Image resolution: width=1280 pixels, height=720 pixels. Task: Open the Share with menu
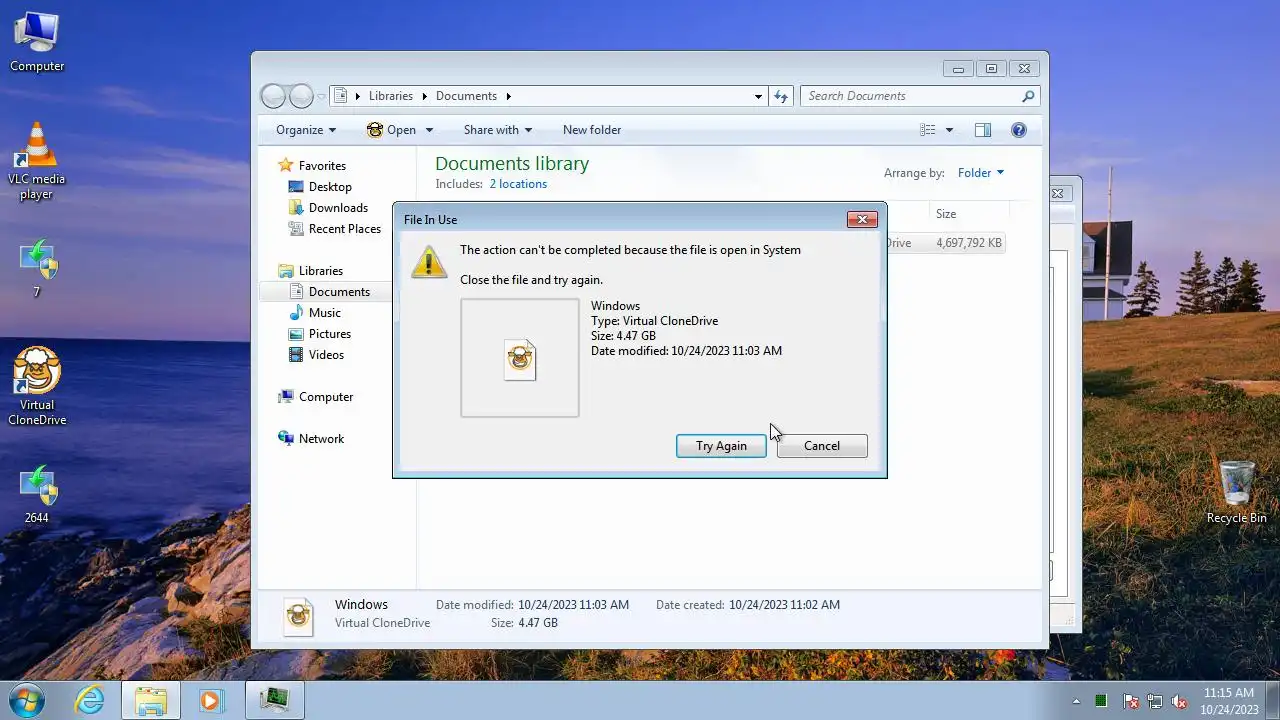point(497,130)
